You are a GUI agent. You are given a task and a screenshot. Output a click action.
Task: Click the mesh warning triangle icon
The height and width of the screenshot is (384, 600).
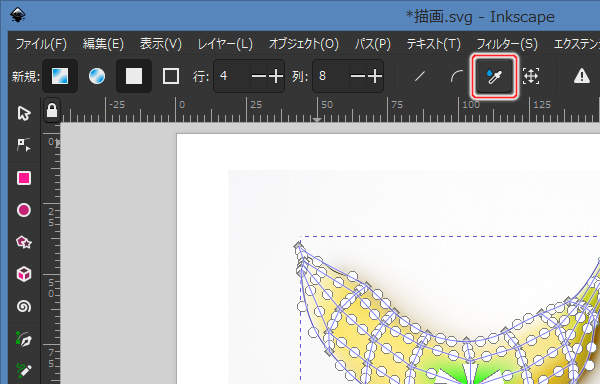pos(582,76)
